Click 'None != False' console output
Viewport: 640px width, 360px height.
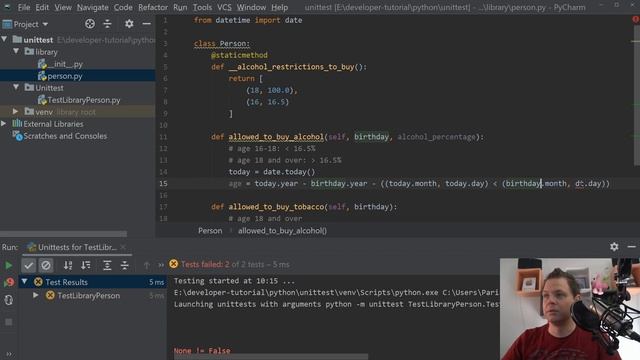202,351
